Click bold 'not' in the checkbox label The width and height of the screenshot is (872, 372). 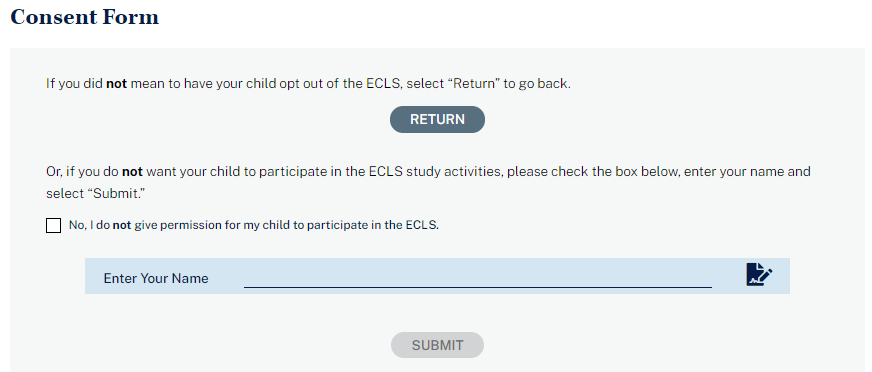tap(122, 225)
